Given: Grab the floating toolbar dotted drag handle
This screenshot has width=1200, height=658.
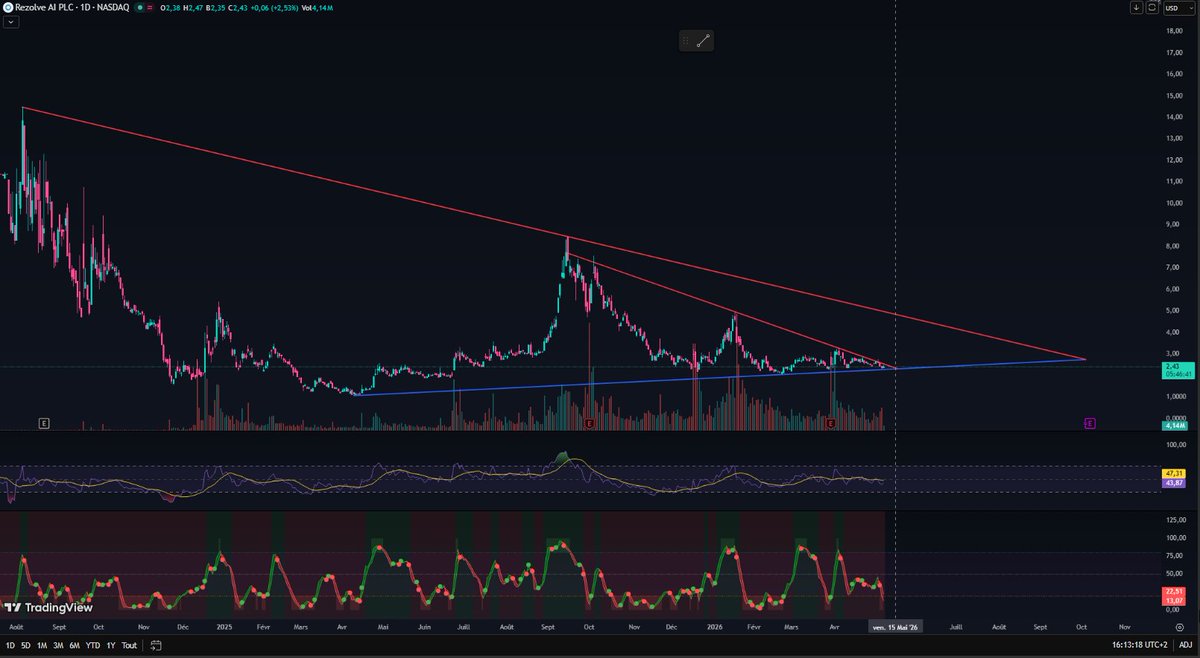Looking at the screenshot, I should click(x=685, y=40).
